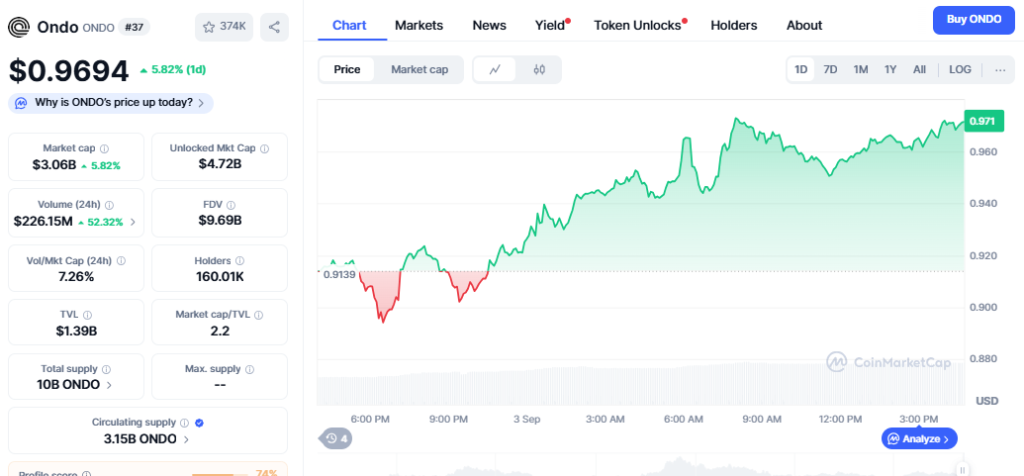Open the About tab

pyautogui.click(x=804, y=25)
